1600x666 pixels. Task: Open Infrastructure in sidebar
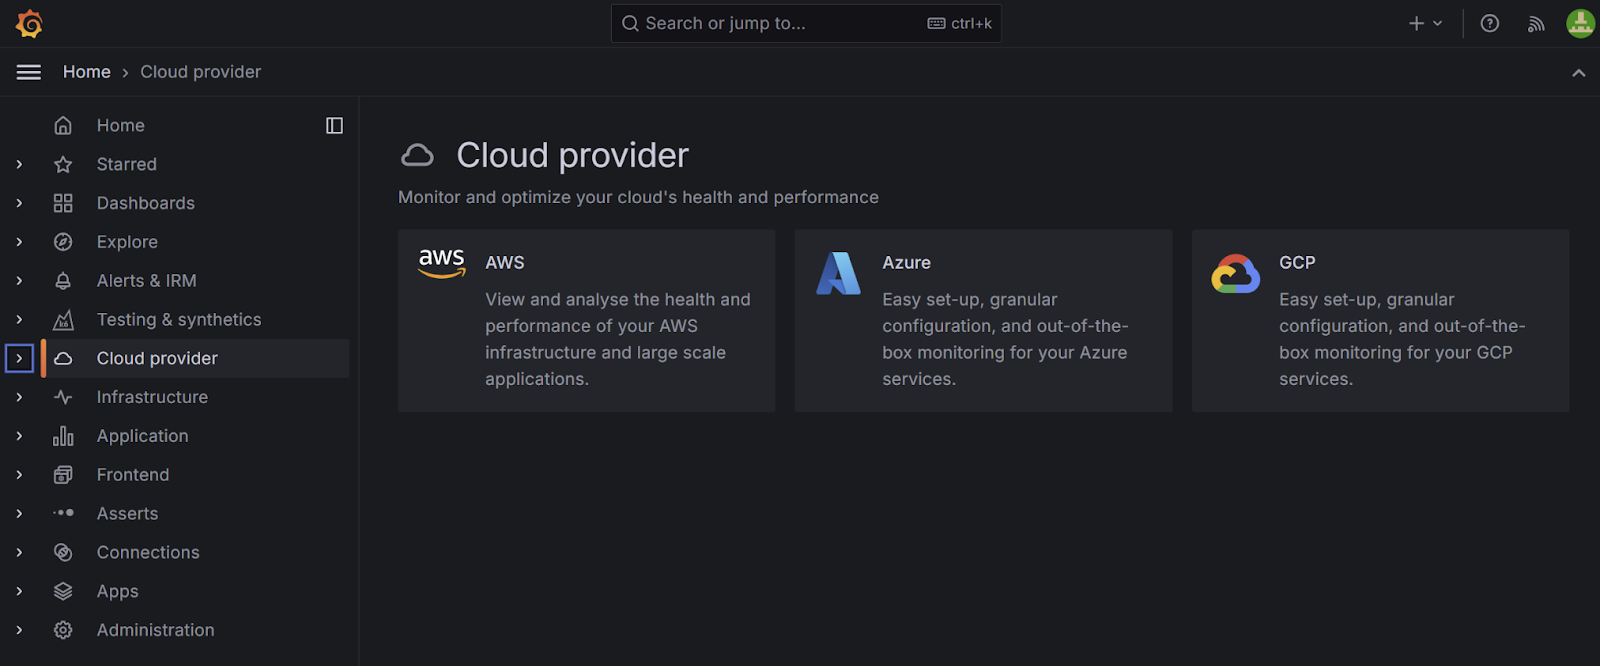(x=152, y=397)
